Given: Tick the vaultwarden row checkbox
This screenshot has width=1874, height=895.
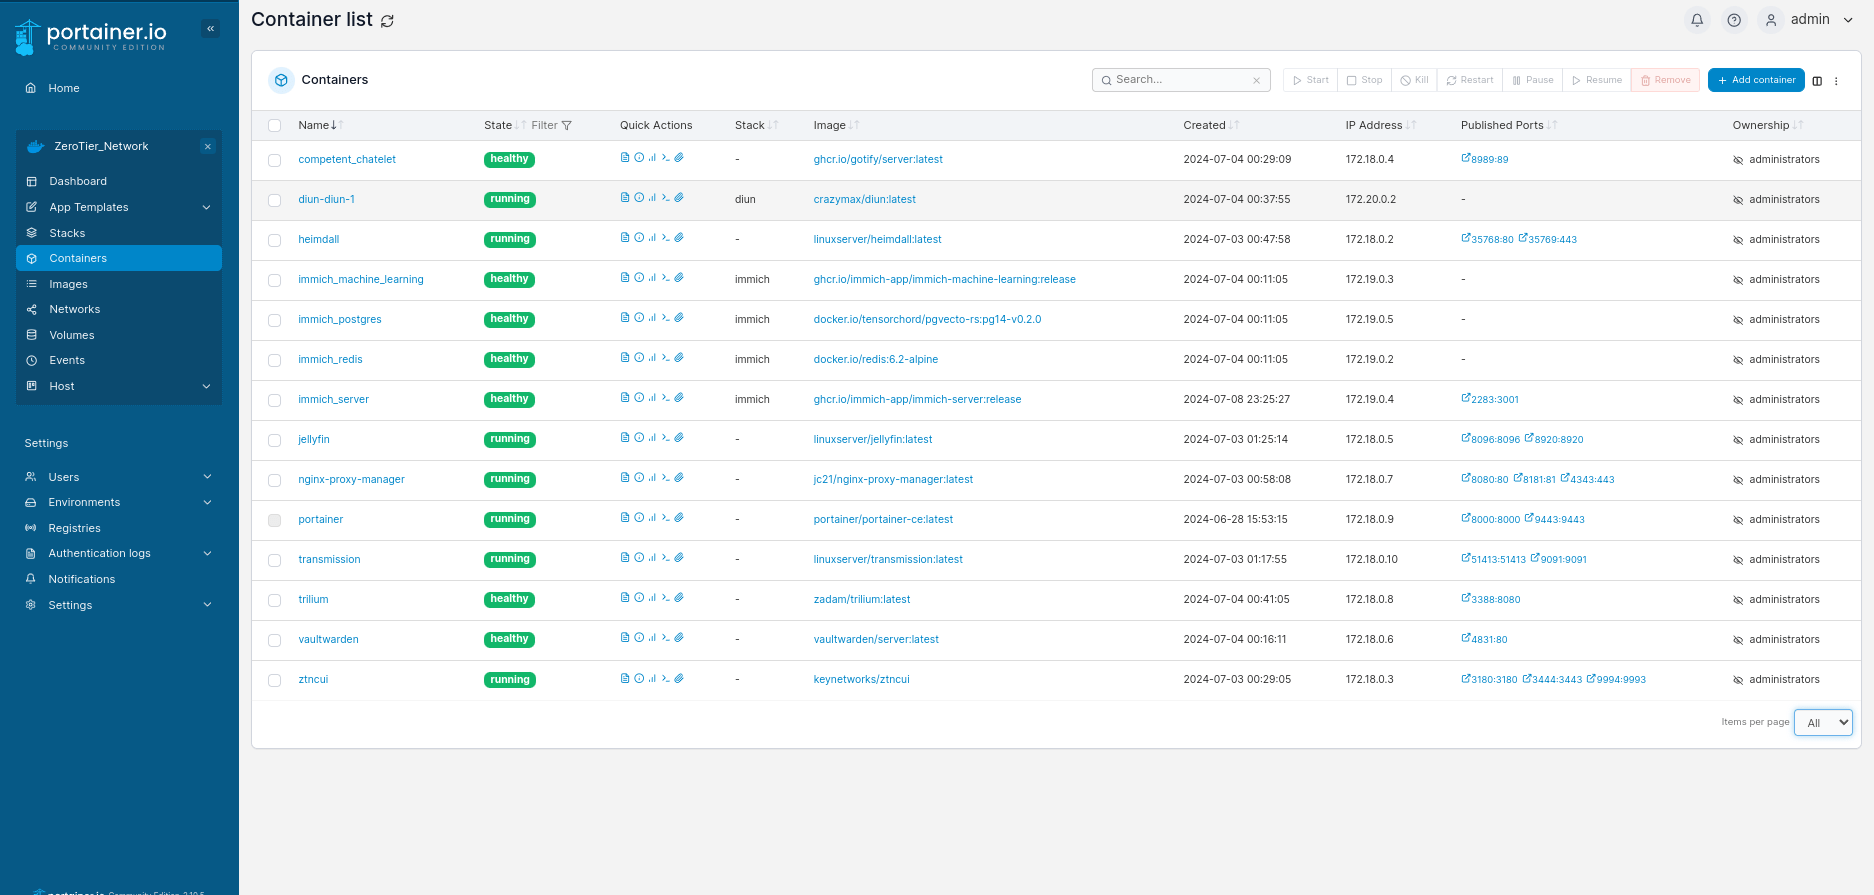Looking at the screenshot, I should pos(274,640).
